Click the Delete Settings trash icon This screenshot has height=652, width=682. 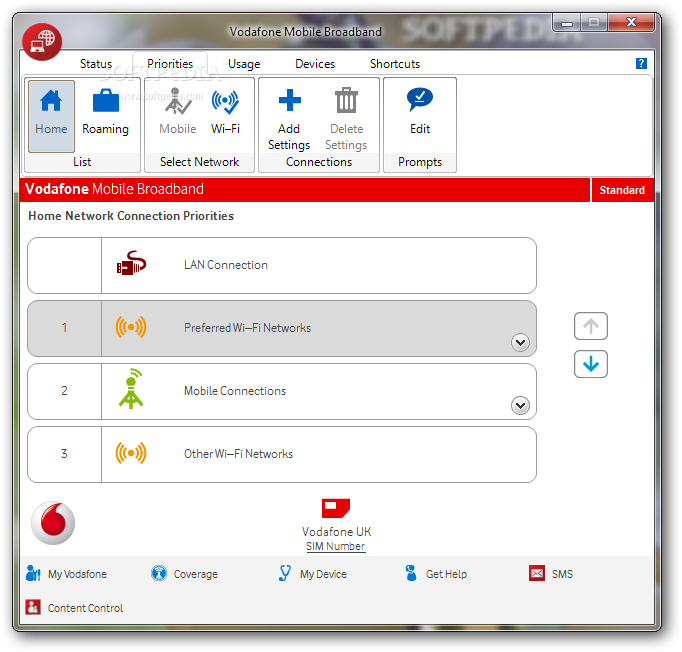pyautogui.click(x=346, y=100)
